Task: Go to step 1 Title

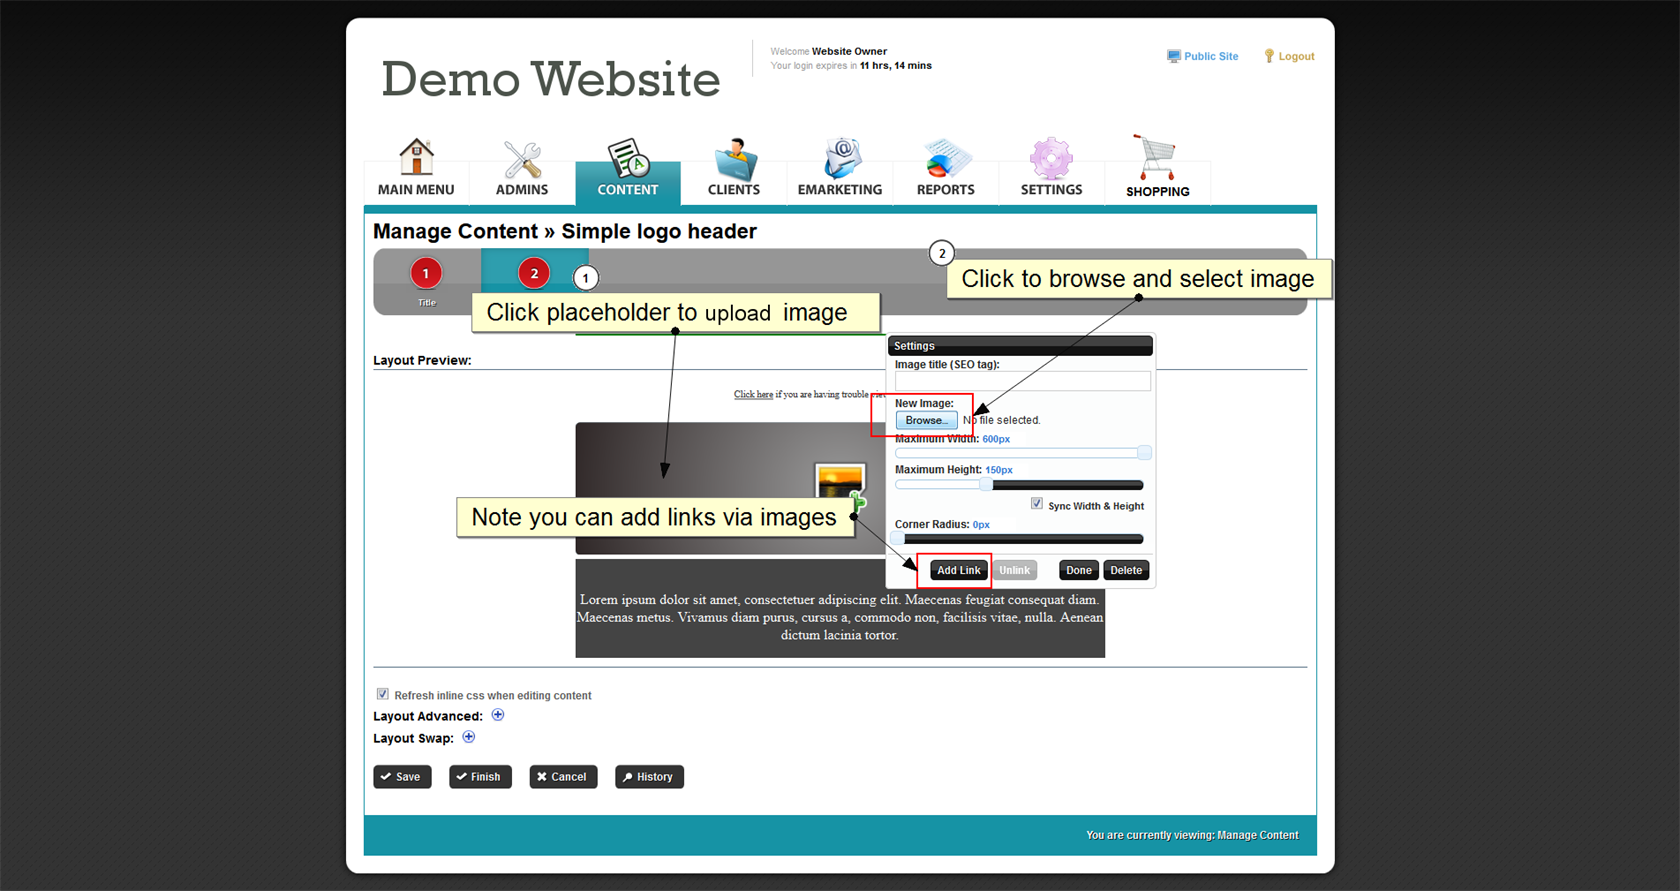Action: 426,274
